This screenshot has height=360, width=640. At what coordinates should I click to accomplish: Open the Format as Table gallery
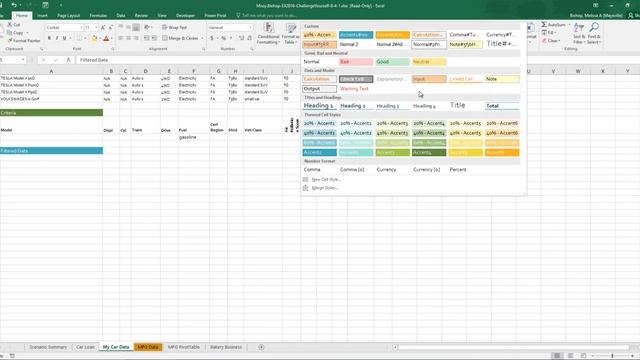coord(290,33)
